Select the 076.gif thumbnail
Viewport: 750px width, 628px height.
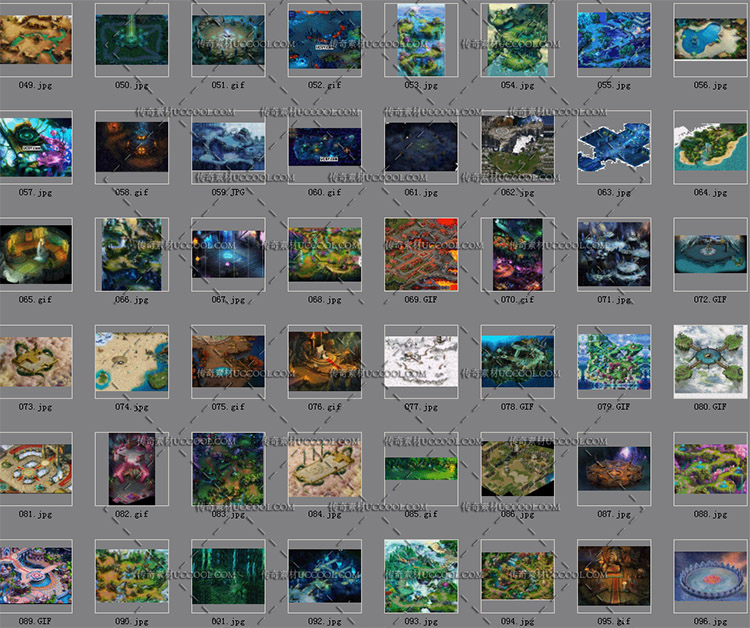[325, 362]
